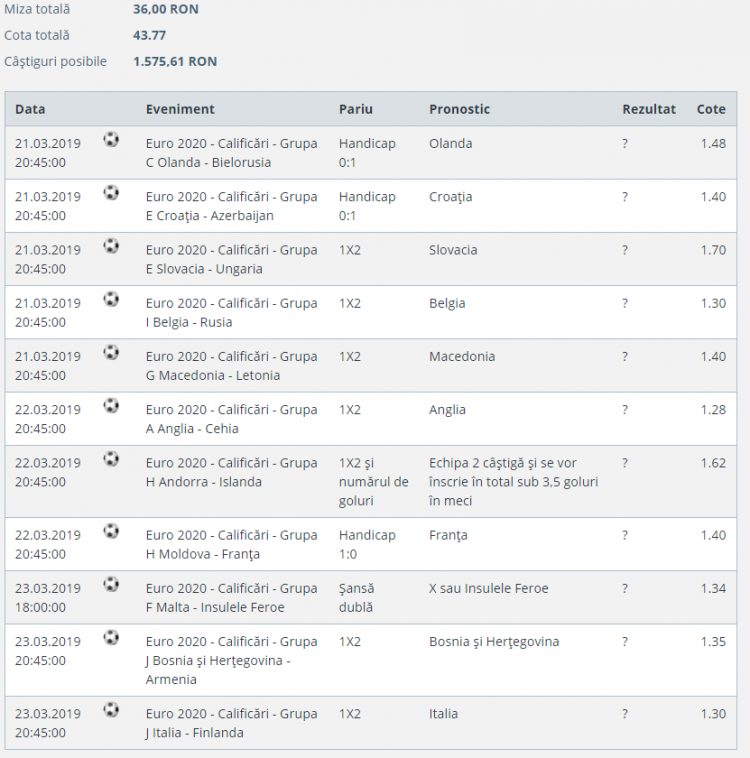
Task: Click the Eveniment column header
Action: click(x=180, y=109)
